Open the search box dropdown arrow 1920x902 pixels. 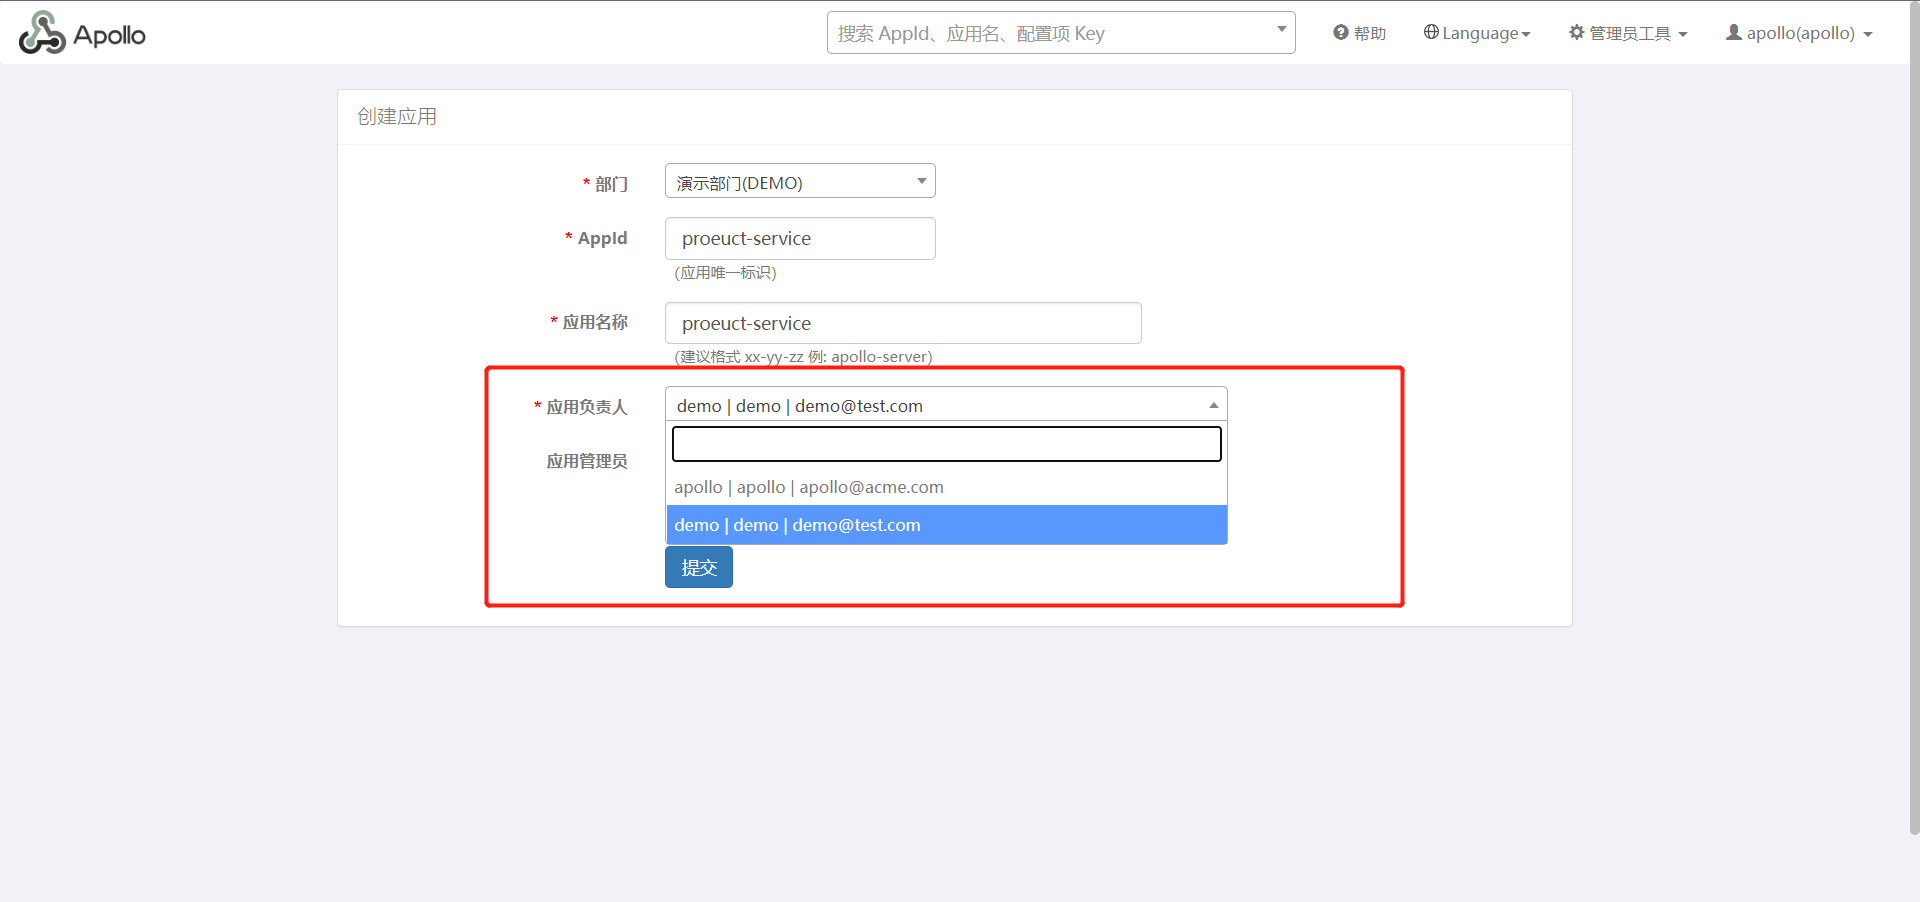1281,30
